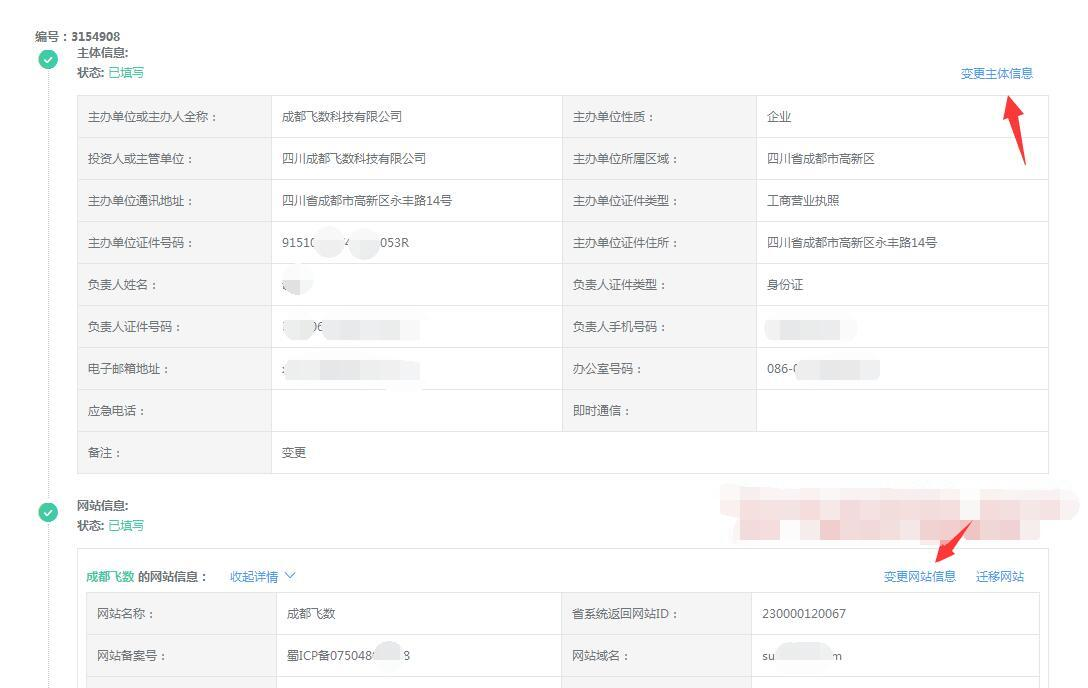Select the 四川成都飞数科技有限公司 investor cell
1088x688 pixels.
(354, 159)
